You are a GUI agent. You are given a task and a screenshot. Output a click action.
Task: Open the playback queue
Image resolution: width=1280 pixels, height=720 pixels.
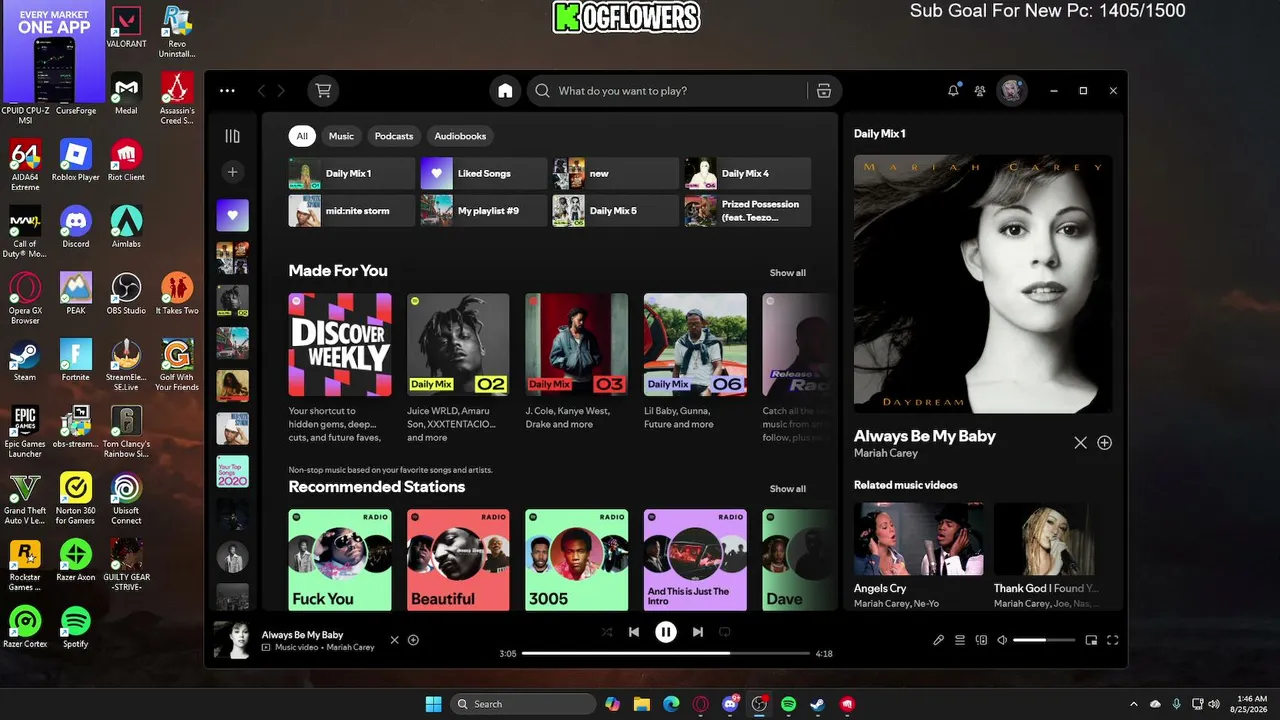pos(960,640)
